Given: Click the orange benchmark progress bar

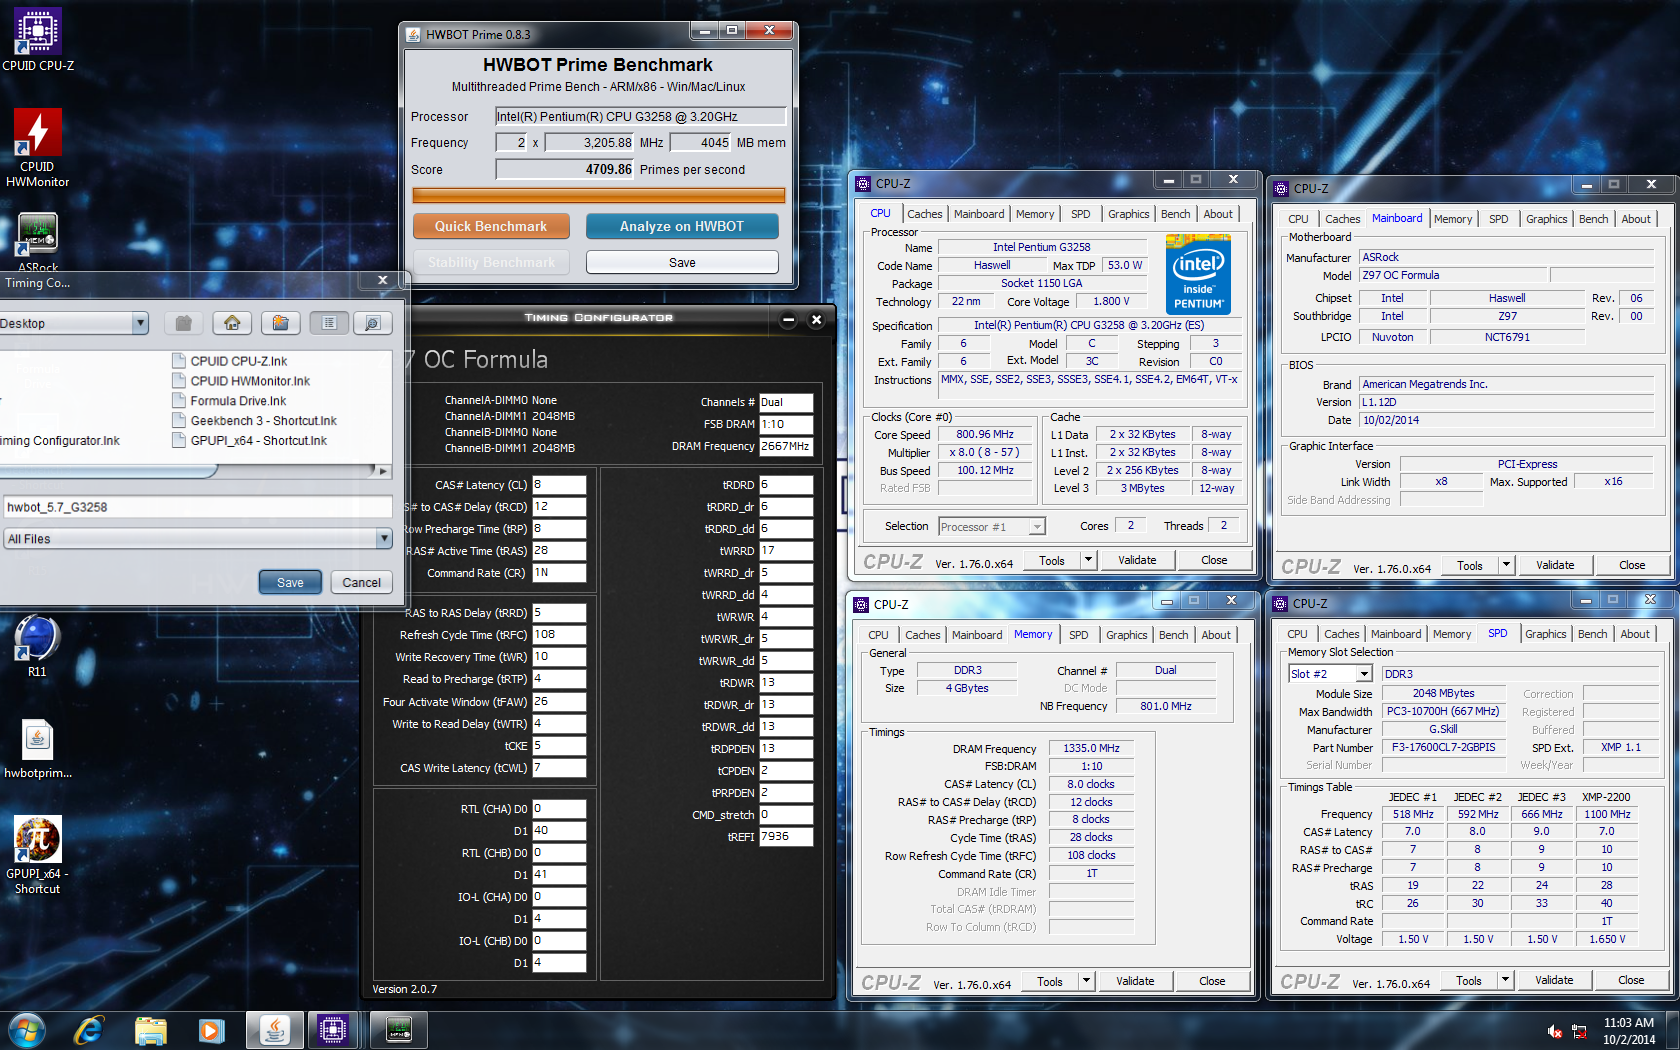Looking at the screenshot, I should coord(598,195).
